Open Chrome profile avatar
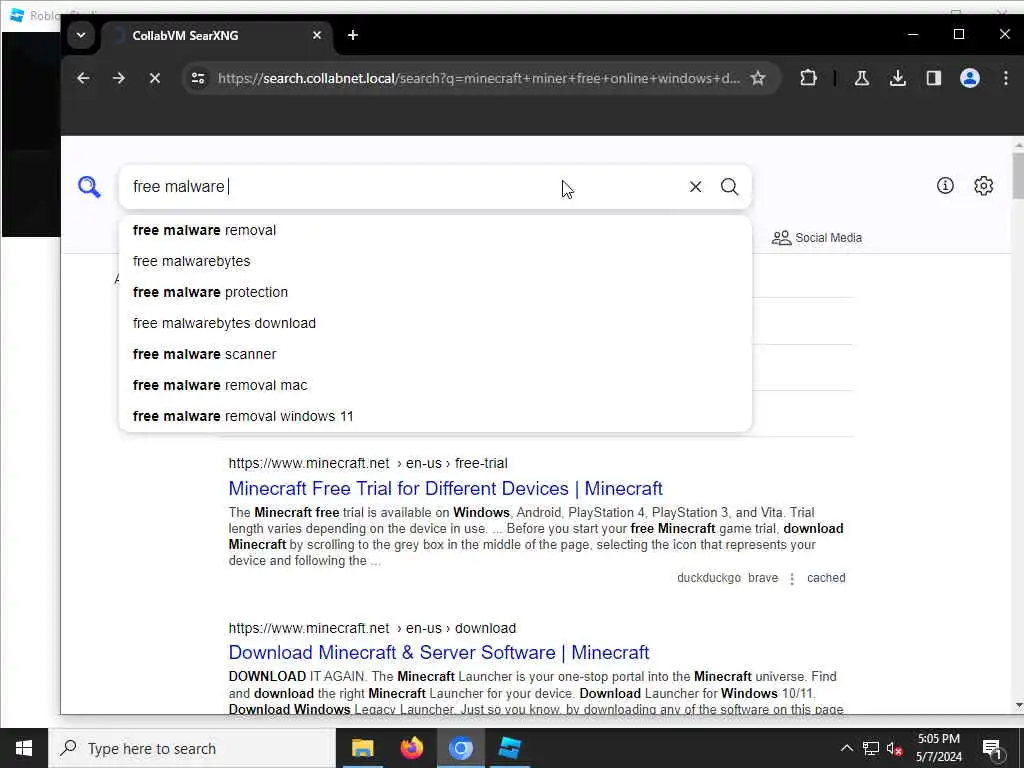The width and height of the screenshot is (1024, 768). (x=970, y=78)
